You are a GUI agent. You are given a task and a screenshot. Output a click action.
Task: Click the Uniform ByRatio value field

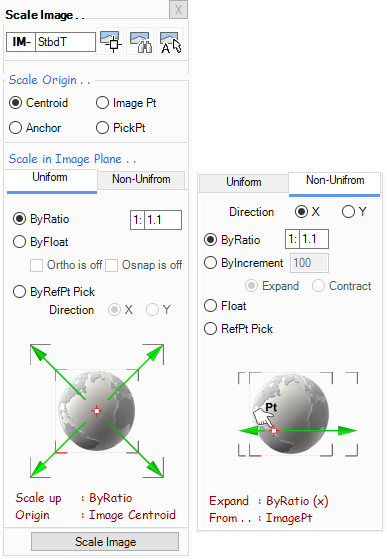click(x=163, y=220)
